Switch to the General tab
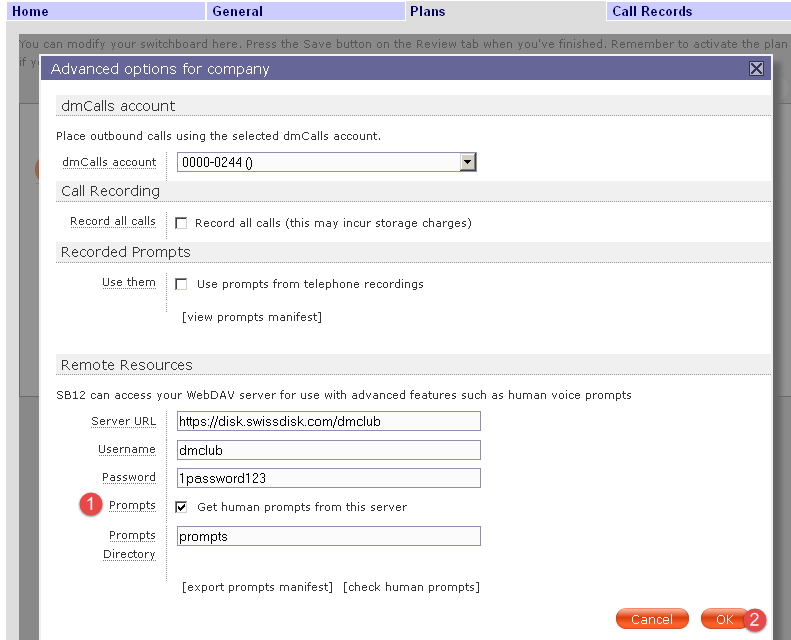This screenshot has width=791, height=640. [x=306, y=11]
